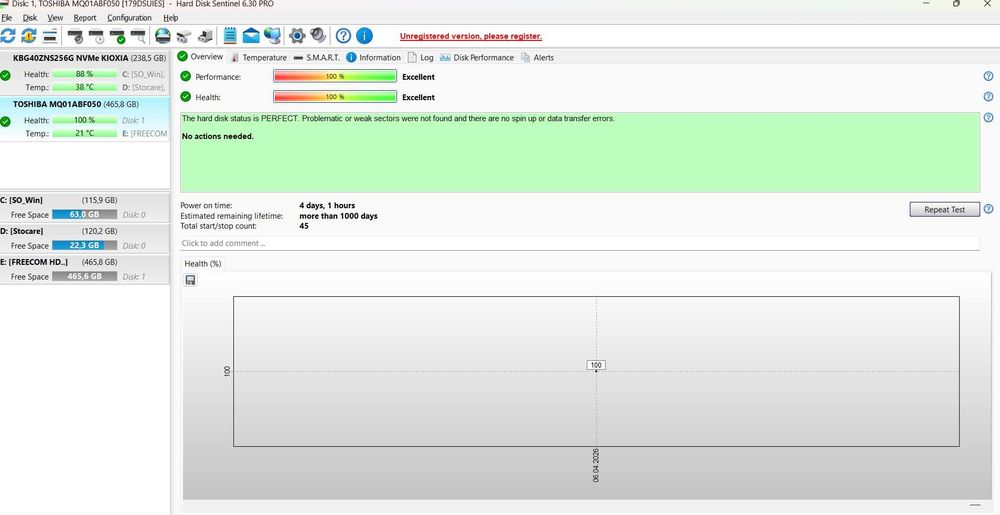Switch to the Information tab
Image resolution: width=1000 pixels, height=515 pixels.
coord(373,57)
